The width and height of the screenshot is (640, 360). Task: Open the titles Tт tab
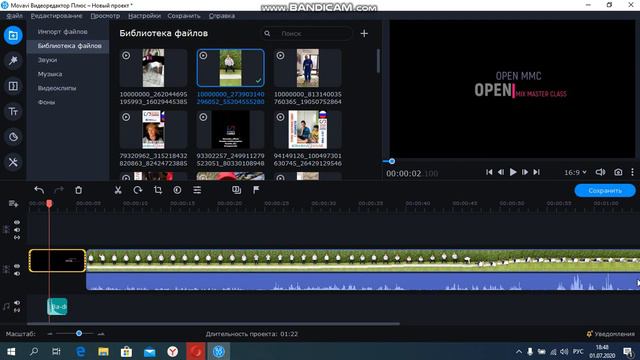click(x=13, y=111)
